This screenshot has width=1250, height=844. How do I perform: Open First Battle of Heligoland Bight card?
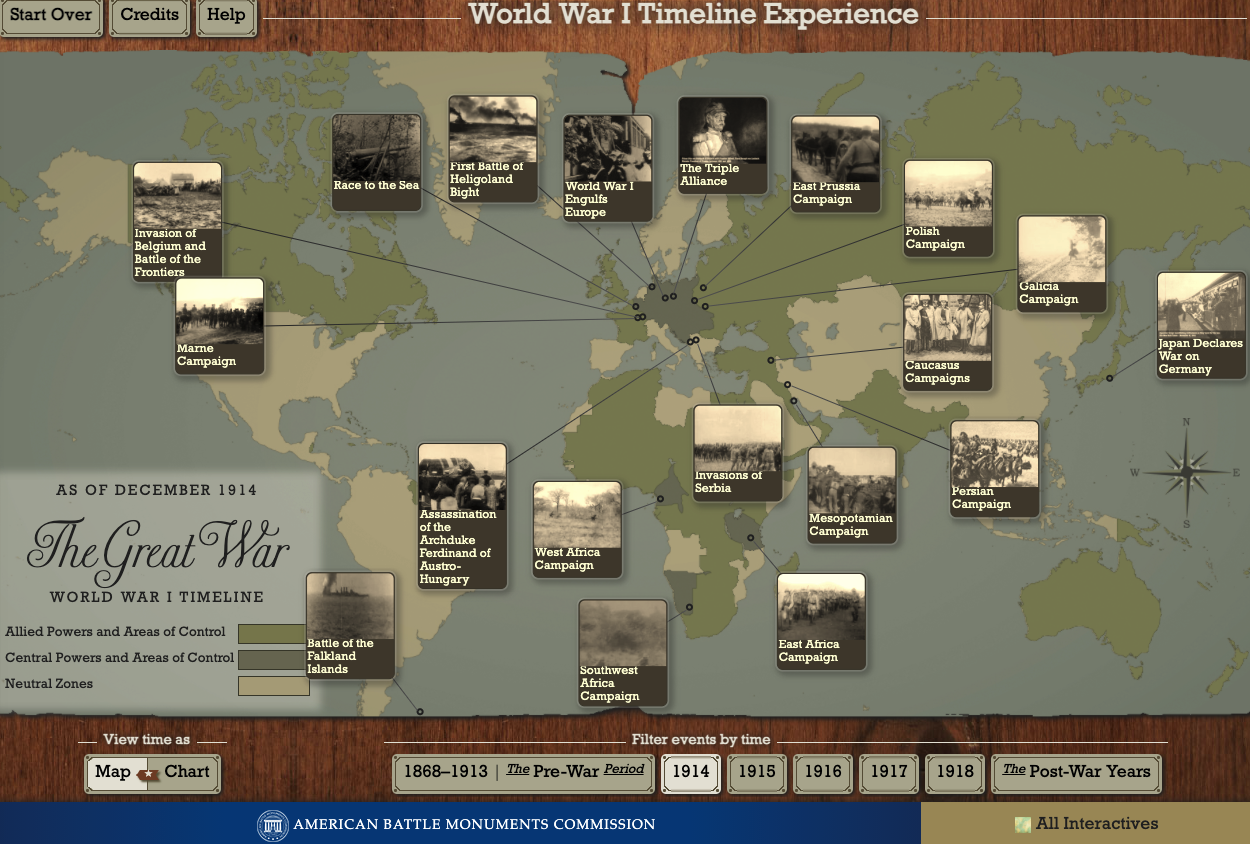pyautogui.click(x=493, y=151)
